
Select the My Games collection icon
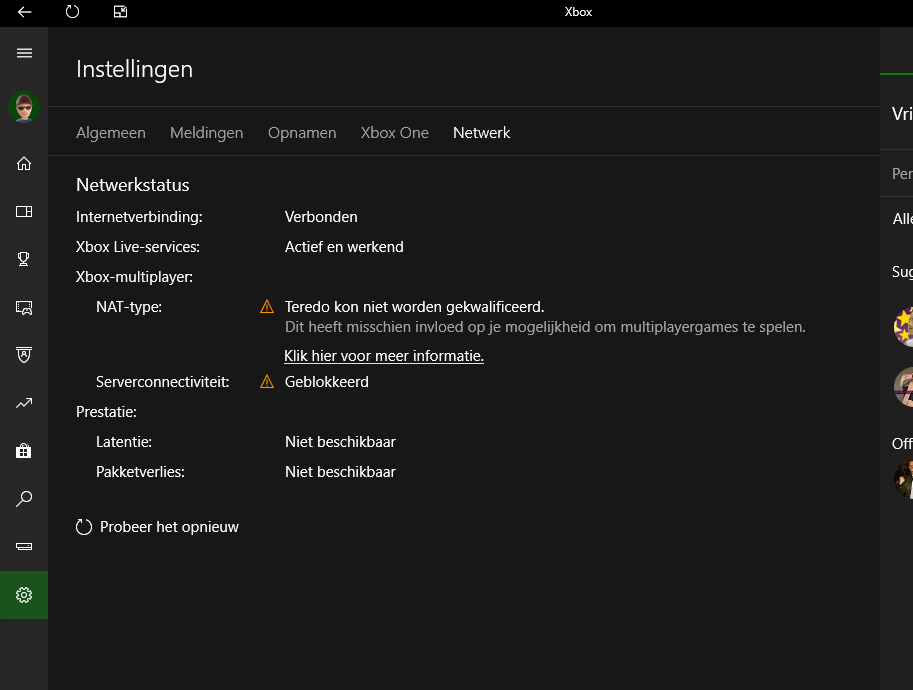pyautogui.click(x=23, y=211)
